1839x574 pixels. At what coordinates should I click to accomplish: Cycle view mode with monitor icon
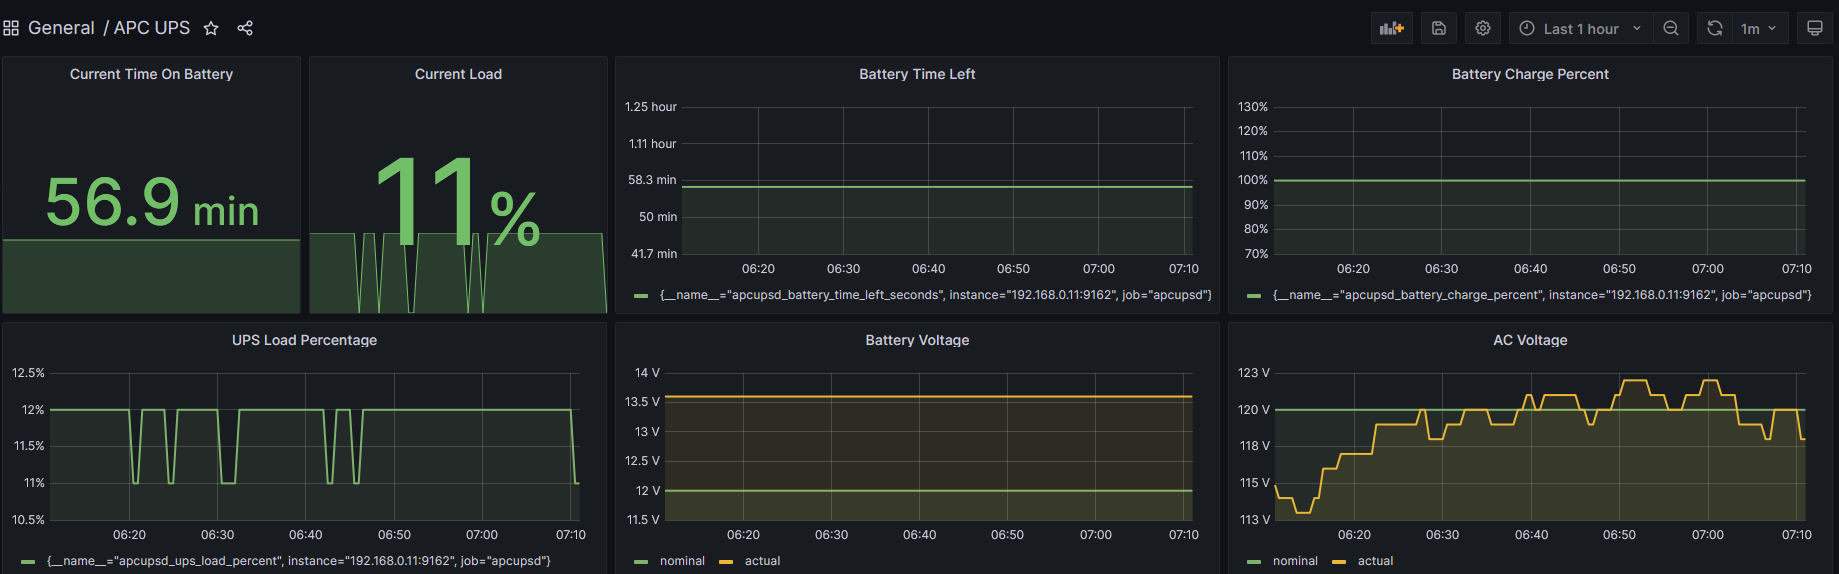[1815, 28]
